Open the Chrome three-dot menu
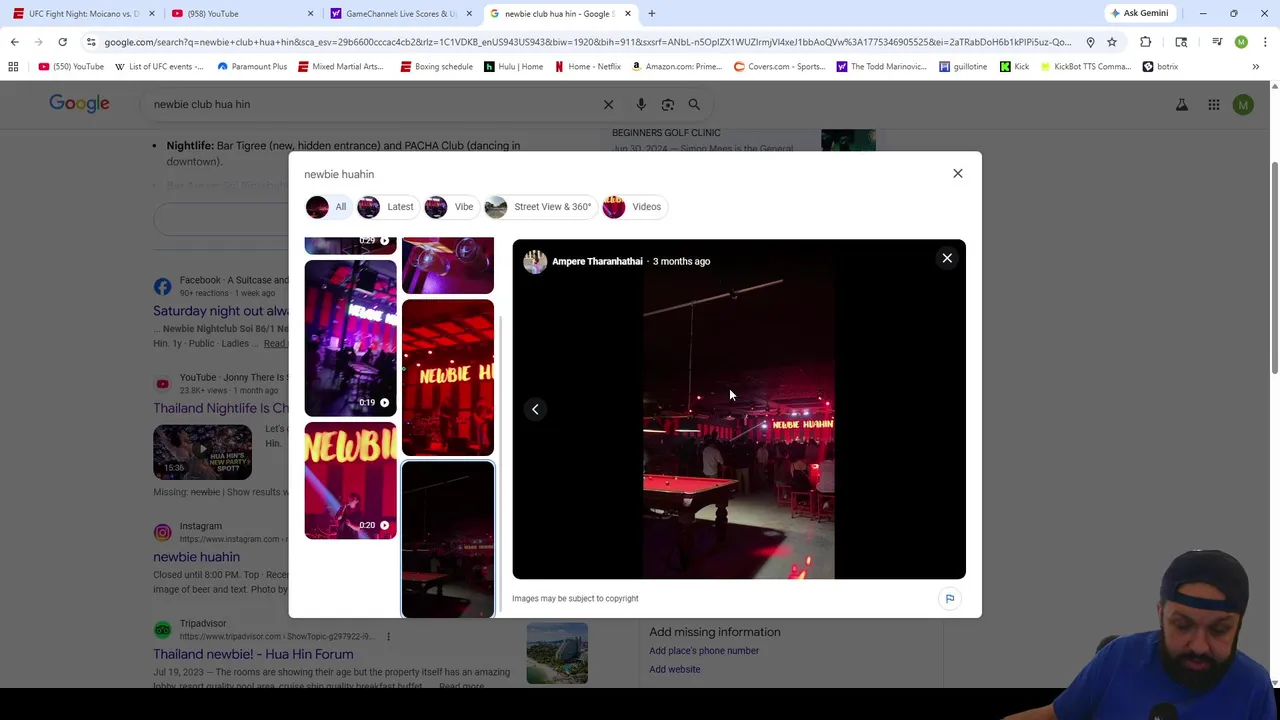The height and width of the screenshot is (720, 1280). [1265, 42]
